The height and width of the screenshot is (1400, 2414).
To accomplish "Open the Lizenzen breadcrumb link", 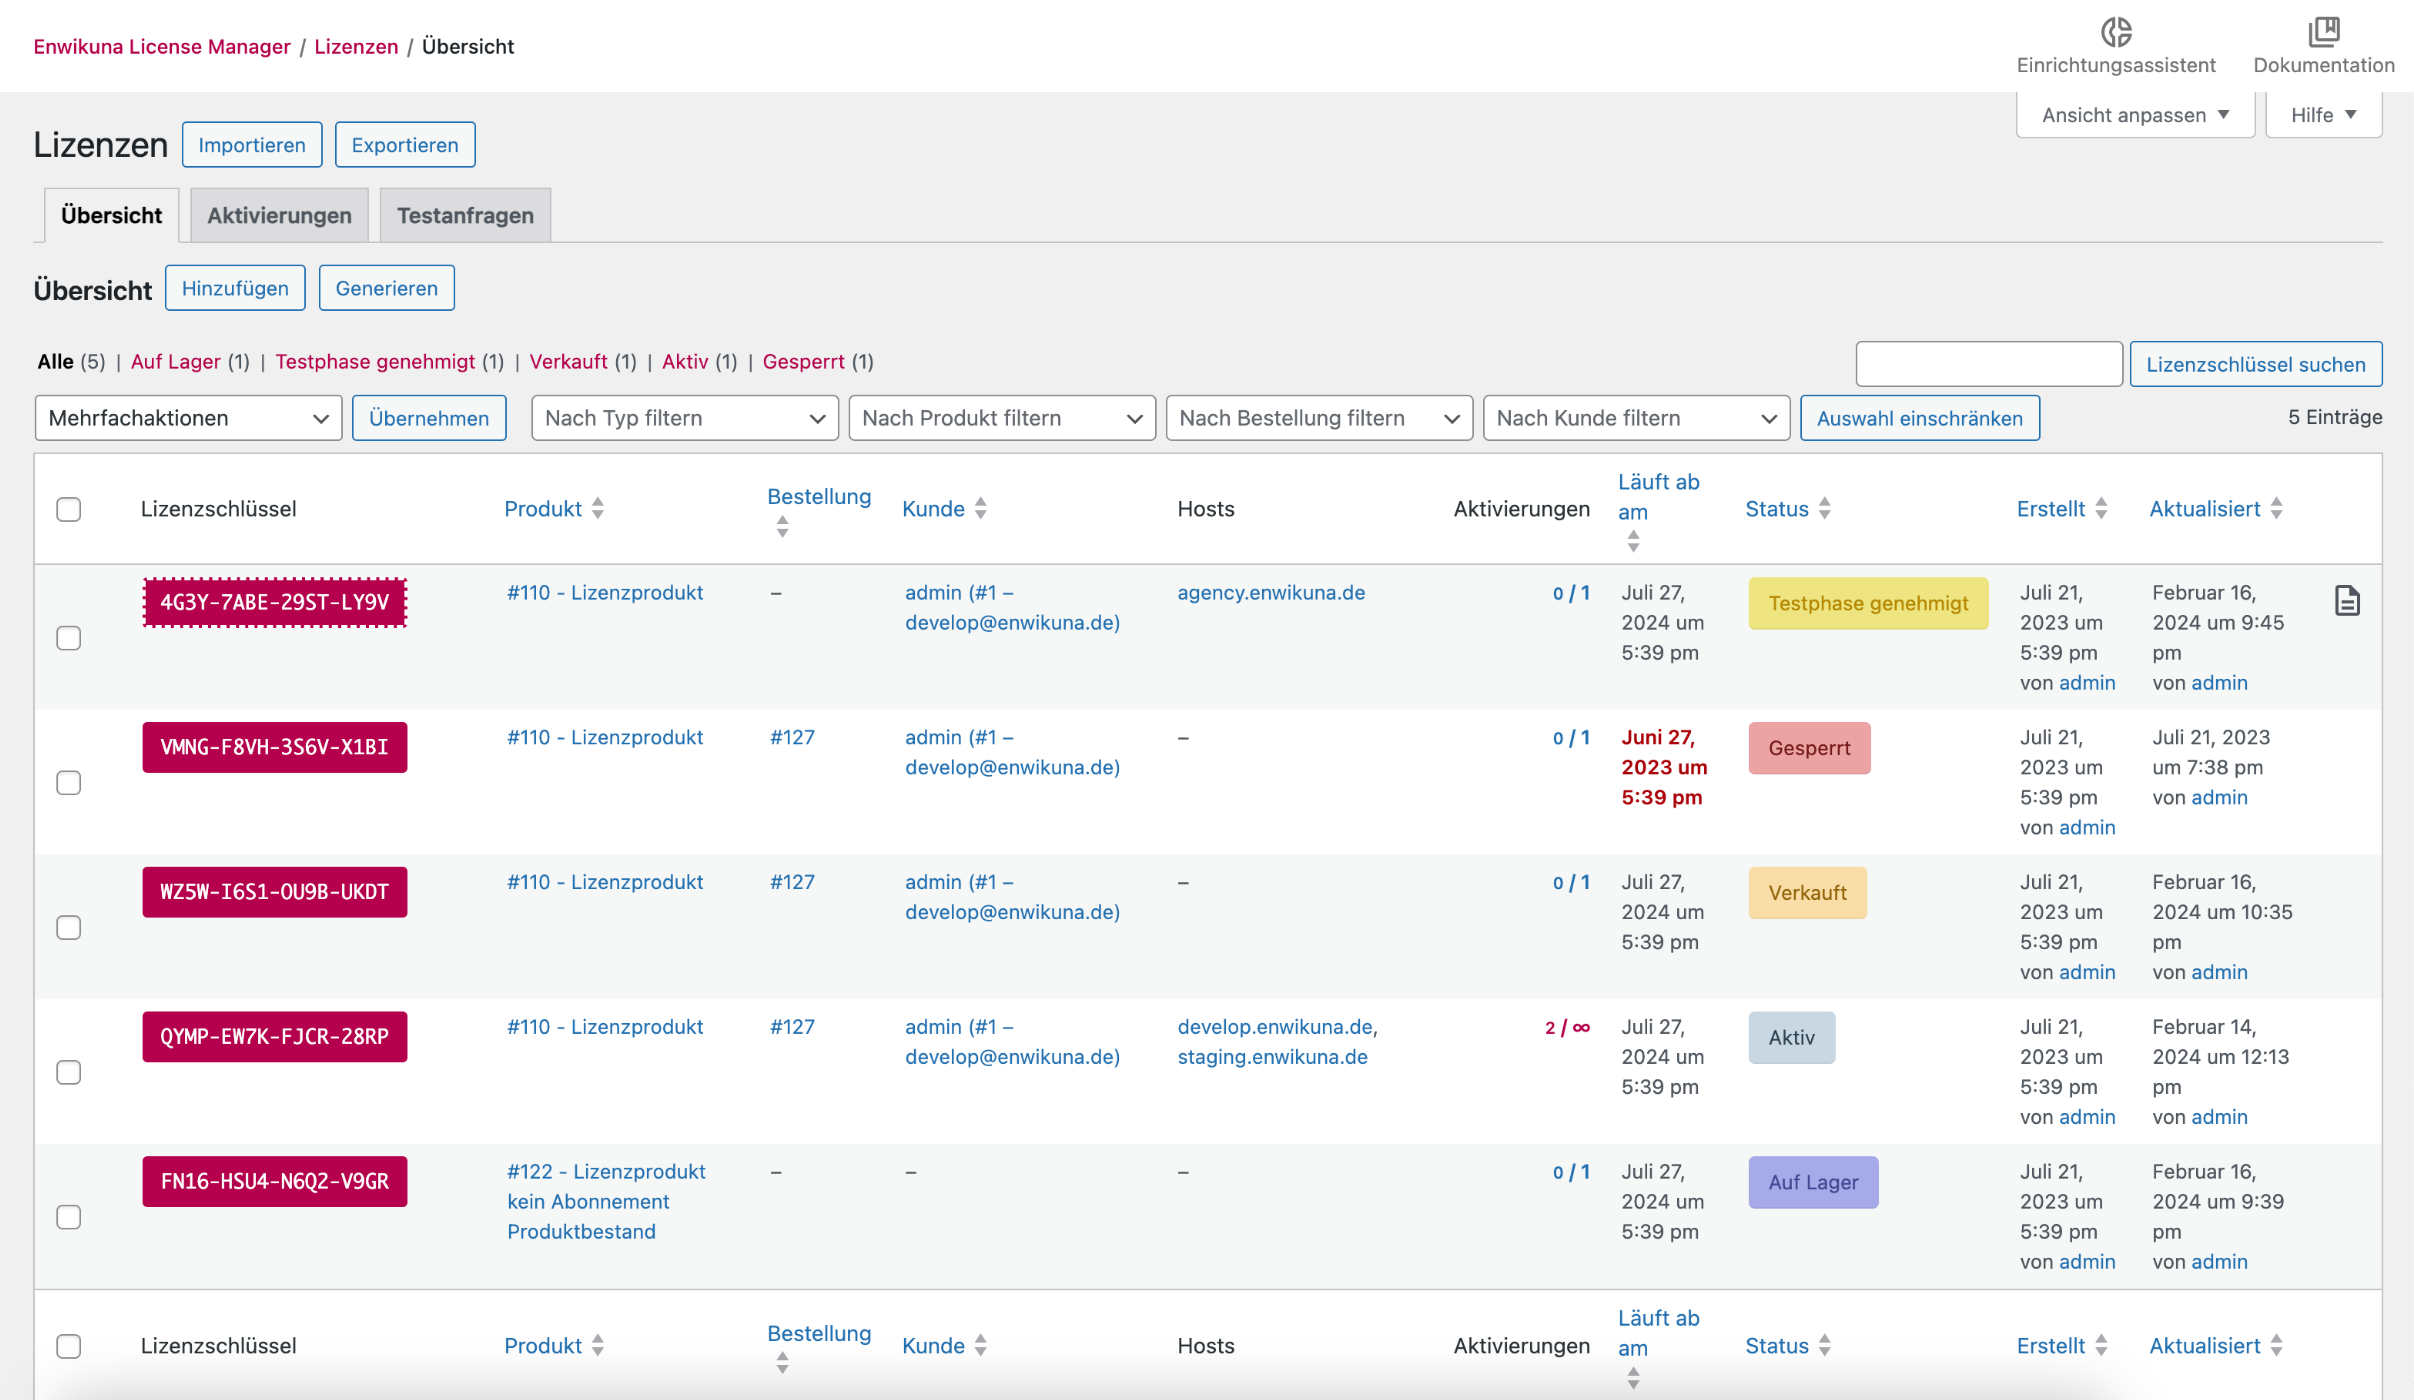I will point(356,46).
